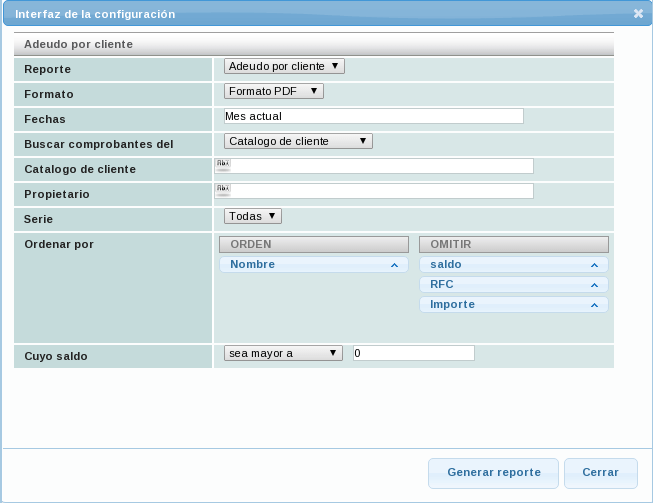Screen dimensions: 653x503
Task: Click the text icon in Propietario field
Action: click(x=222, y=189)
